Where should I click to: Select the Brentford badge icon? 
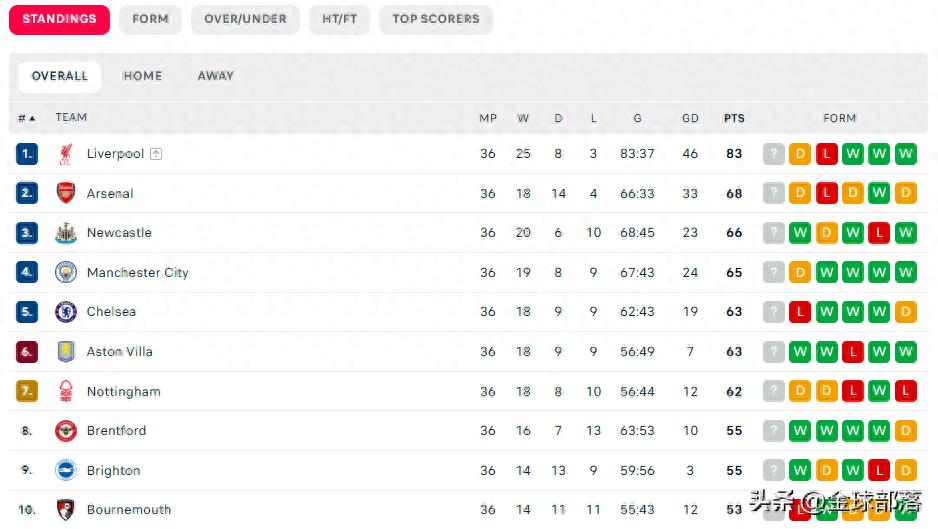(66, 430)
